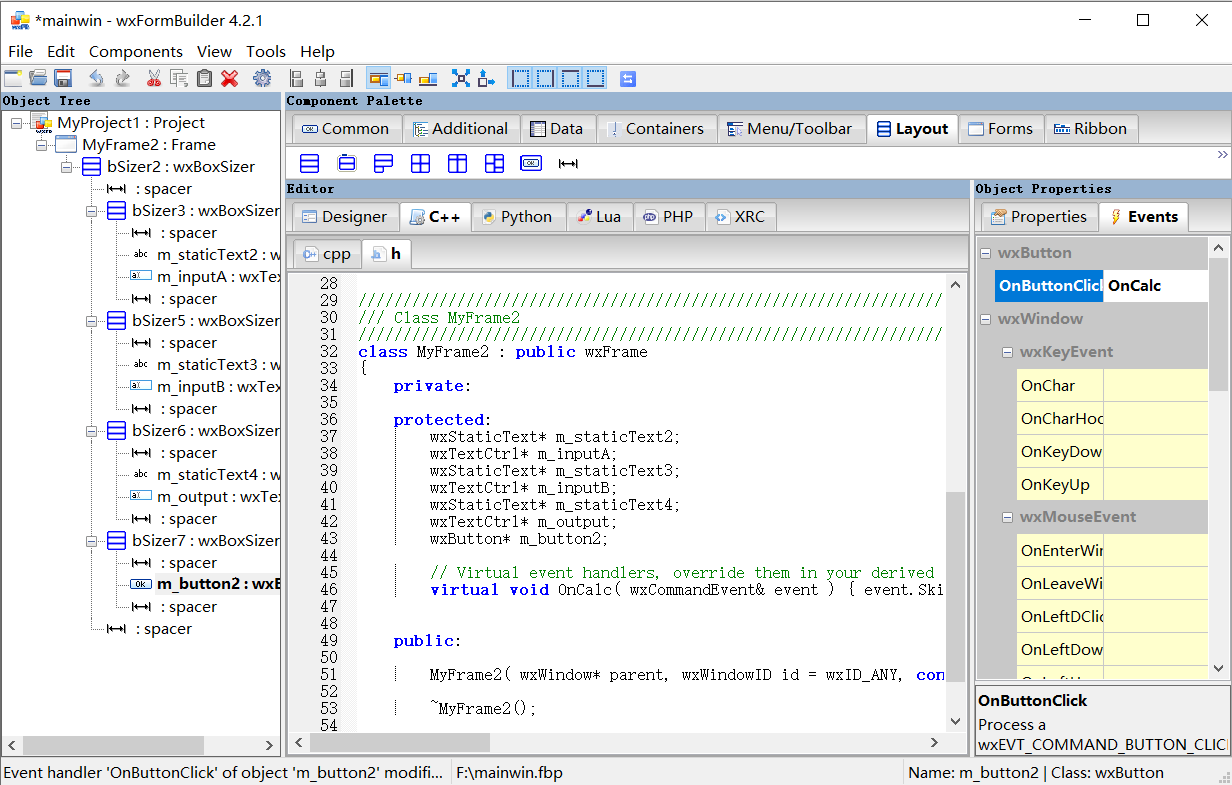Image resolution: width=1232 pixels, height=785 pixels.
Task: Generate code with the gear toolbar icon
Action: pos(262,78)
